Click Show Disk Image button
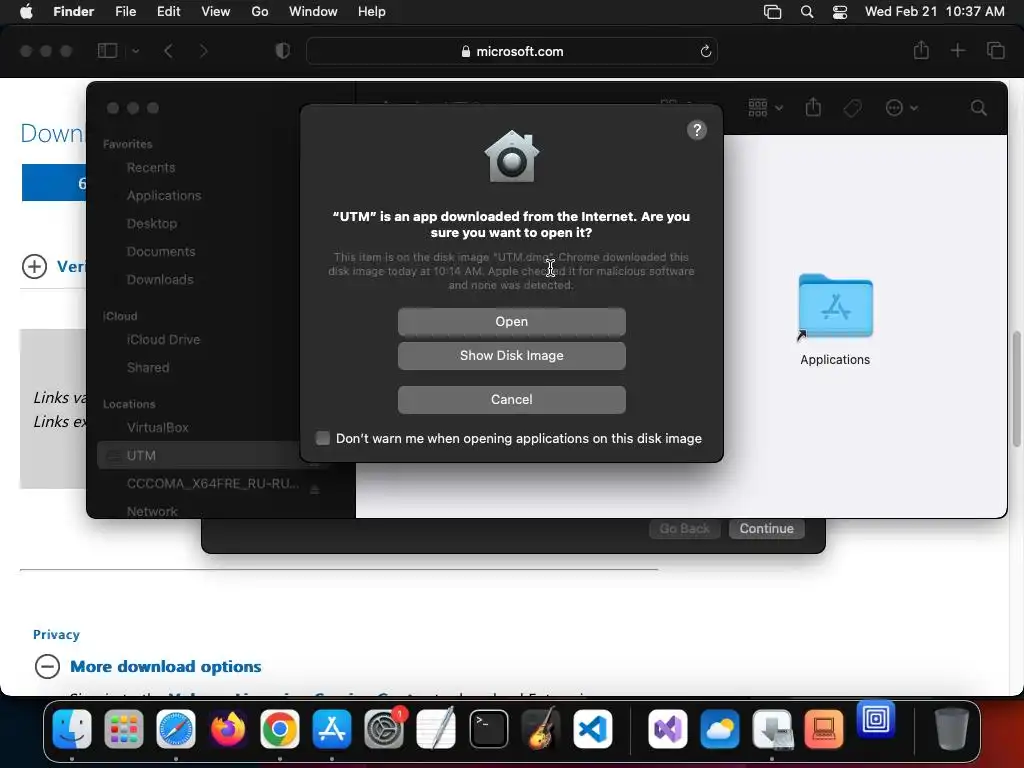This screenshot has height=768, width=1024. [x=511, y=356]
